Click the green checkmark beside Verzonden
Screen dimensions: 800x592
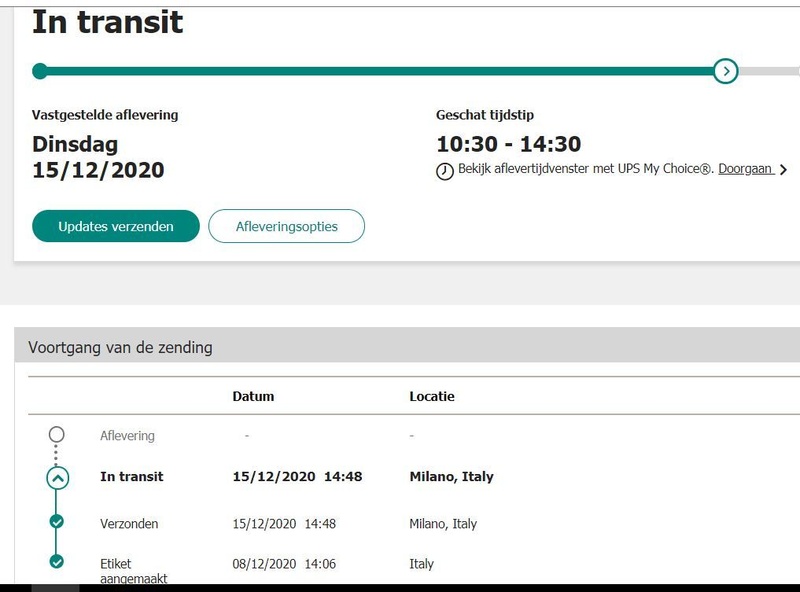pos(56,521)
